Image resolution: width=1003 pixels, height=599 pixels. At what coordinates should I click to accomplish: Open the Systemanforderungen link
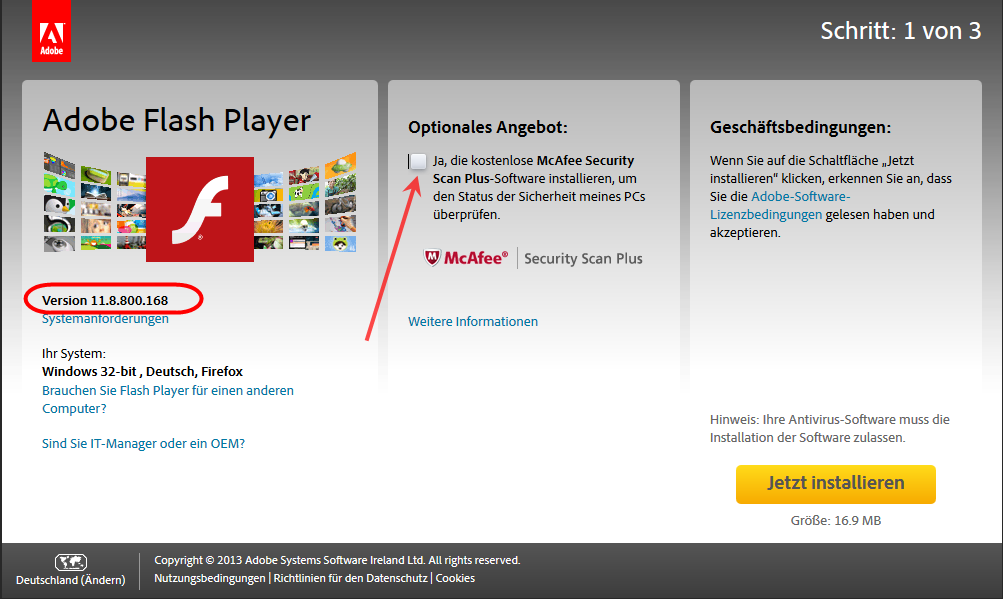coord(106,319)
